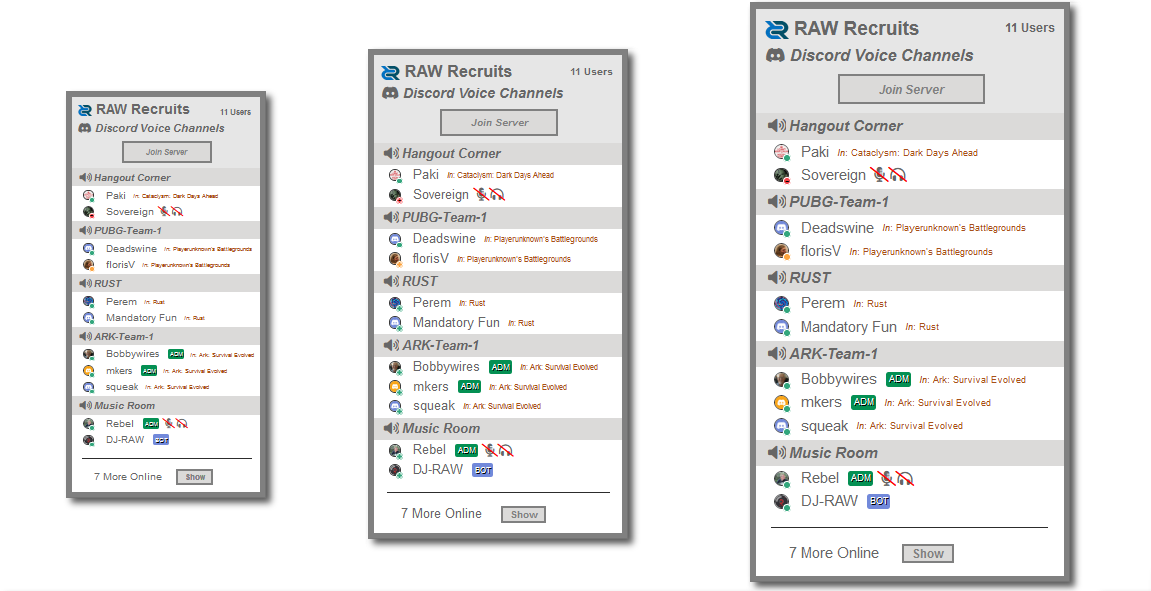1151x591 pixels.
Task: Click RAW logo icon in medium widget
Action: (x=391, y=73)
